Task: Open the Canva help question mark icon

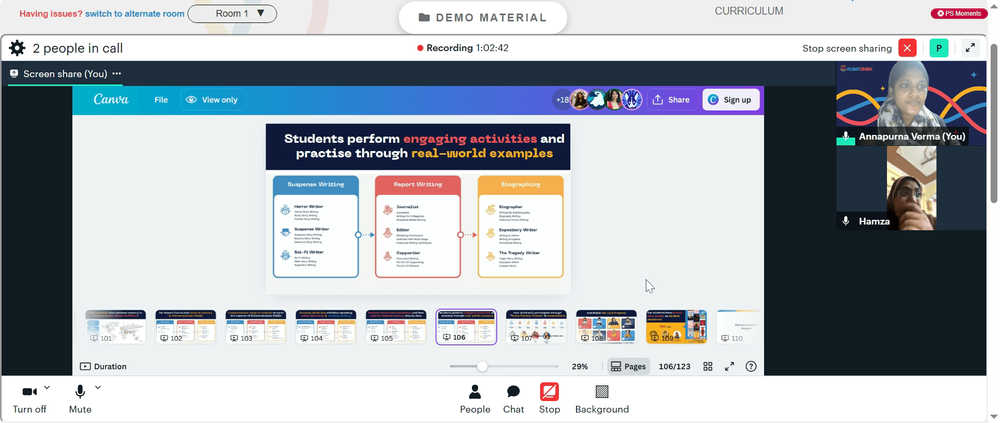Action: tap(751, 366)
